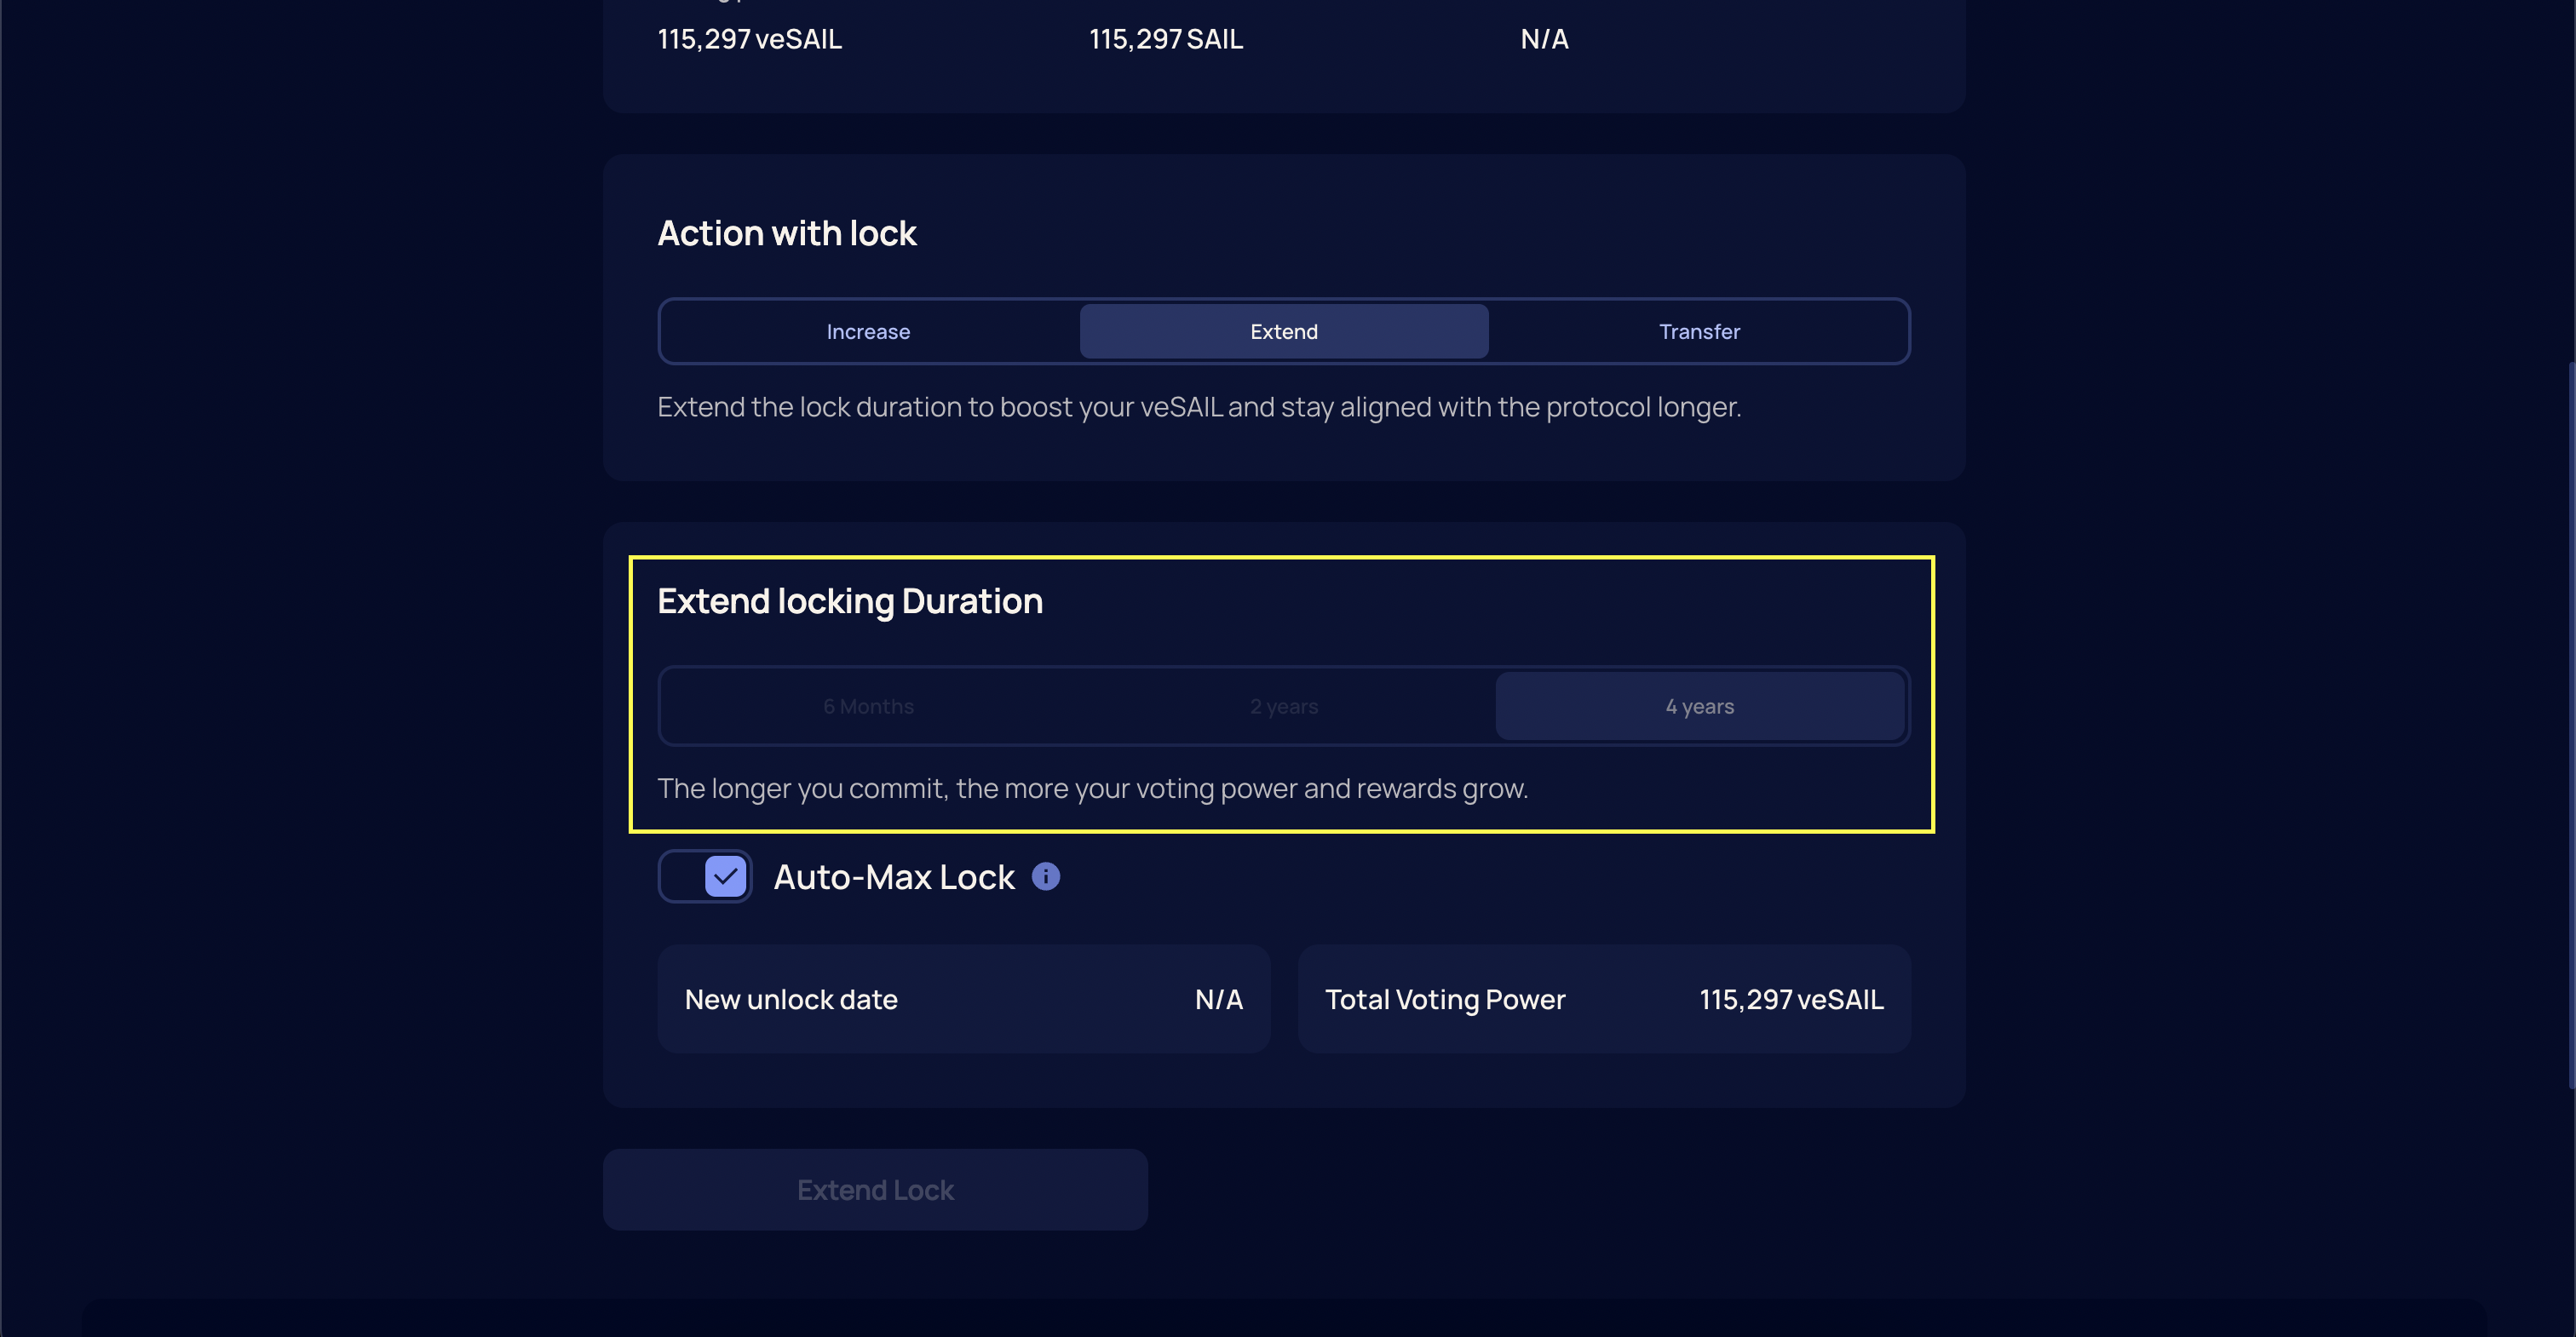
Task: Click the 115,297 SAIL amount at top
Action: tap(1166, 39)
